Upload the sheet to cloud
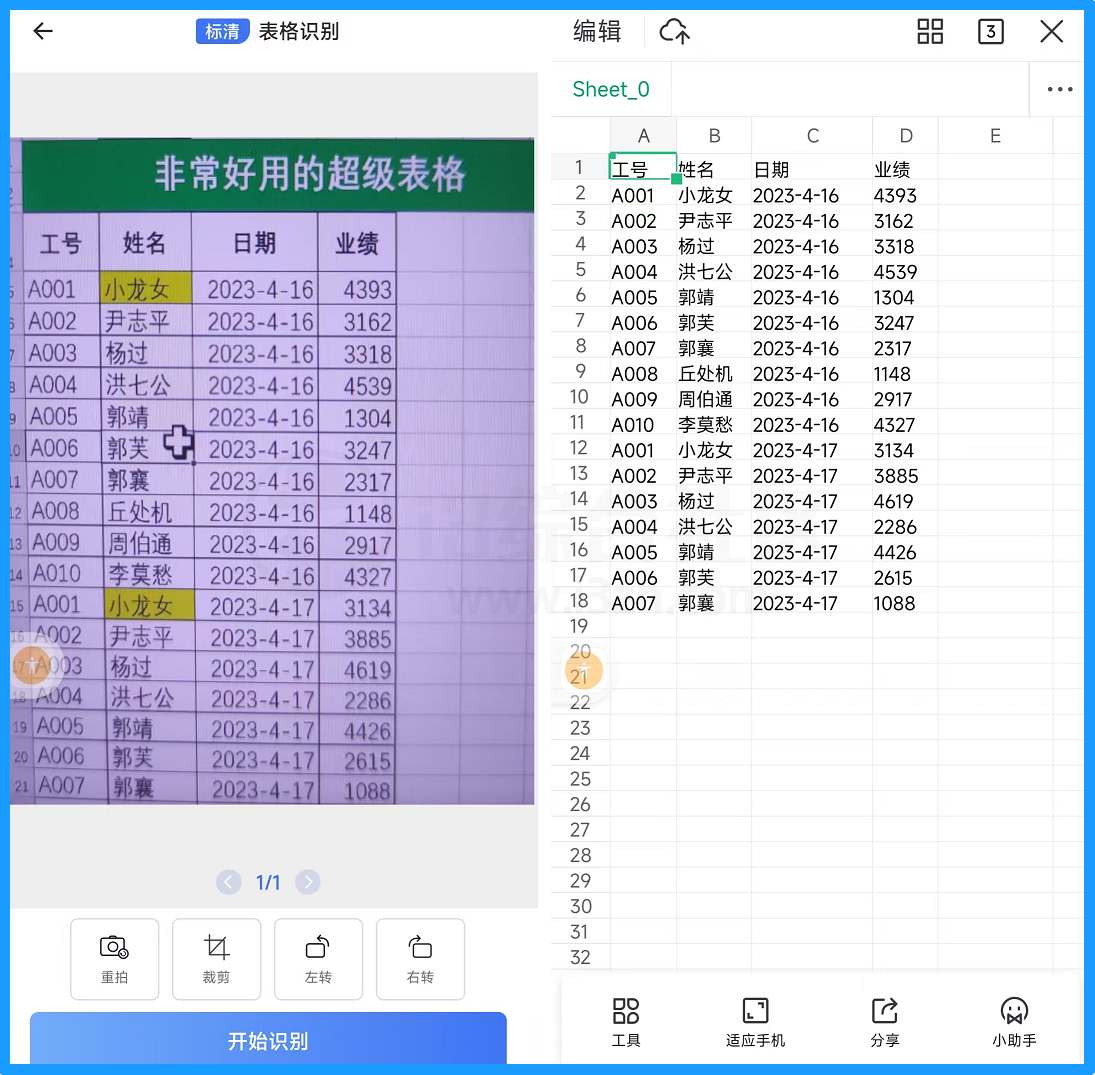The width and height of the screenshot is (1095, 1075). (674, 31)
